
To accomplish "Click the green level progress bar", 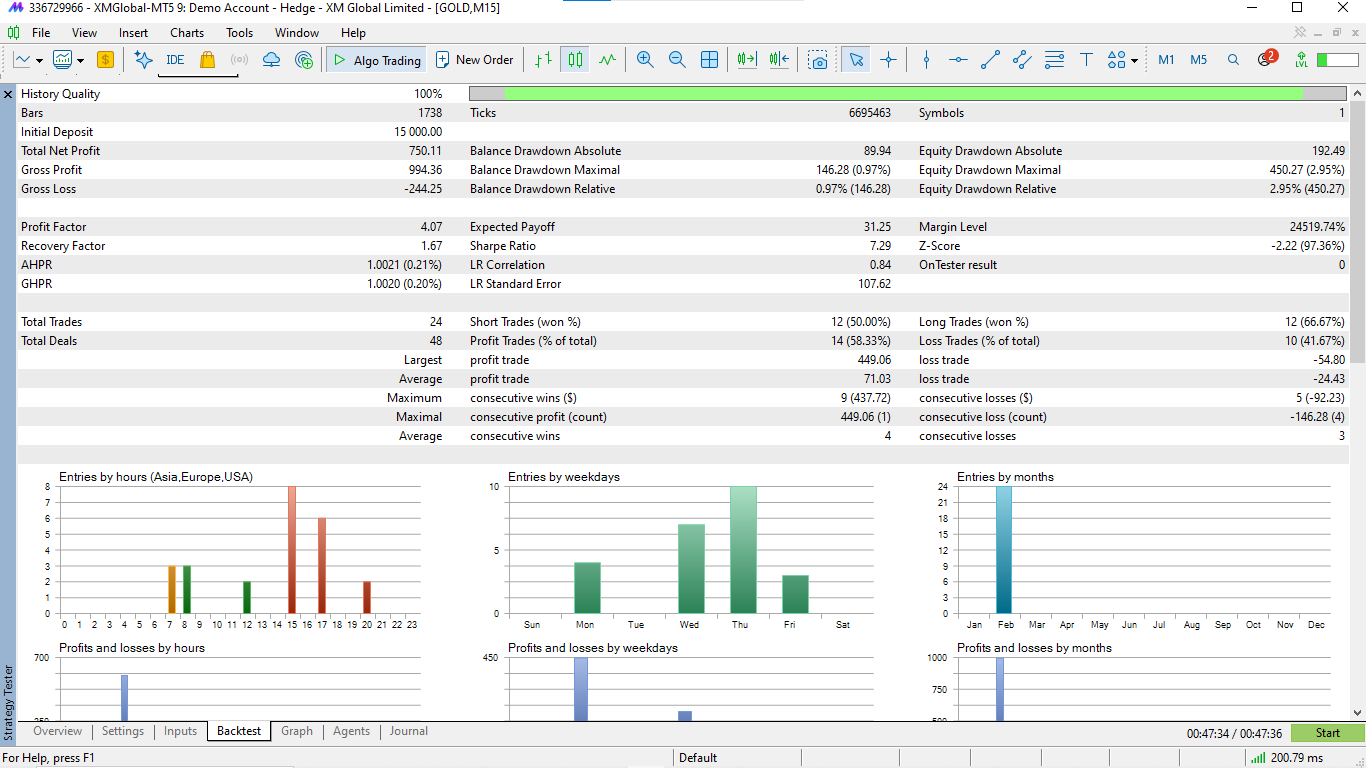I will point(1337,60).
